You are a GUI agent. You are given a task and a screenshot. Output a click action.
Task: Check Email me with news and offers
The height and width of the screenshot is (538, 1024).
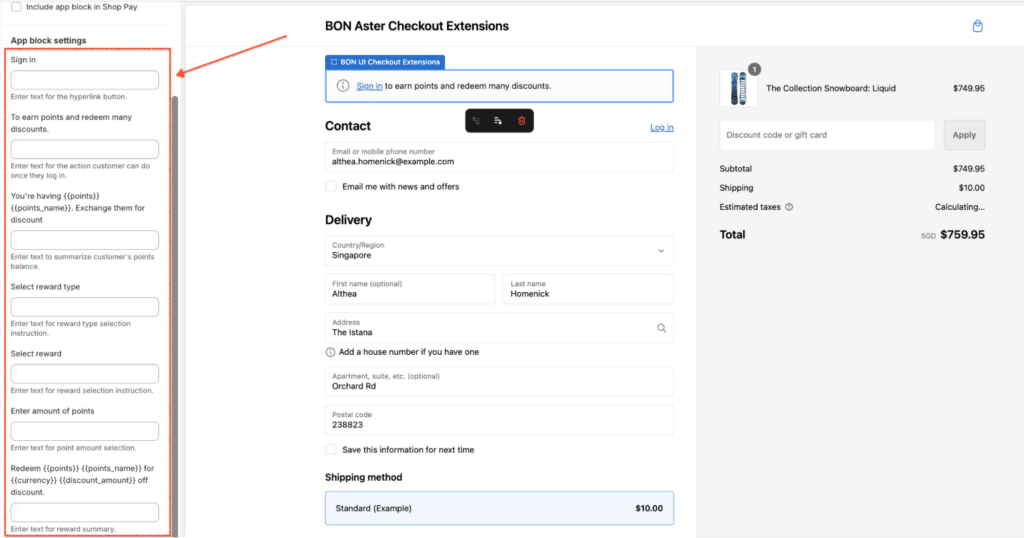click(331, 186)
